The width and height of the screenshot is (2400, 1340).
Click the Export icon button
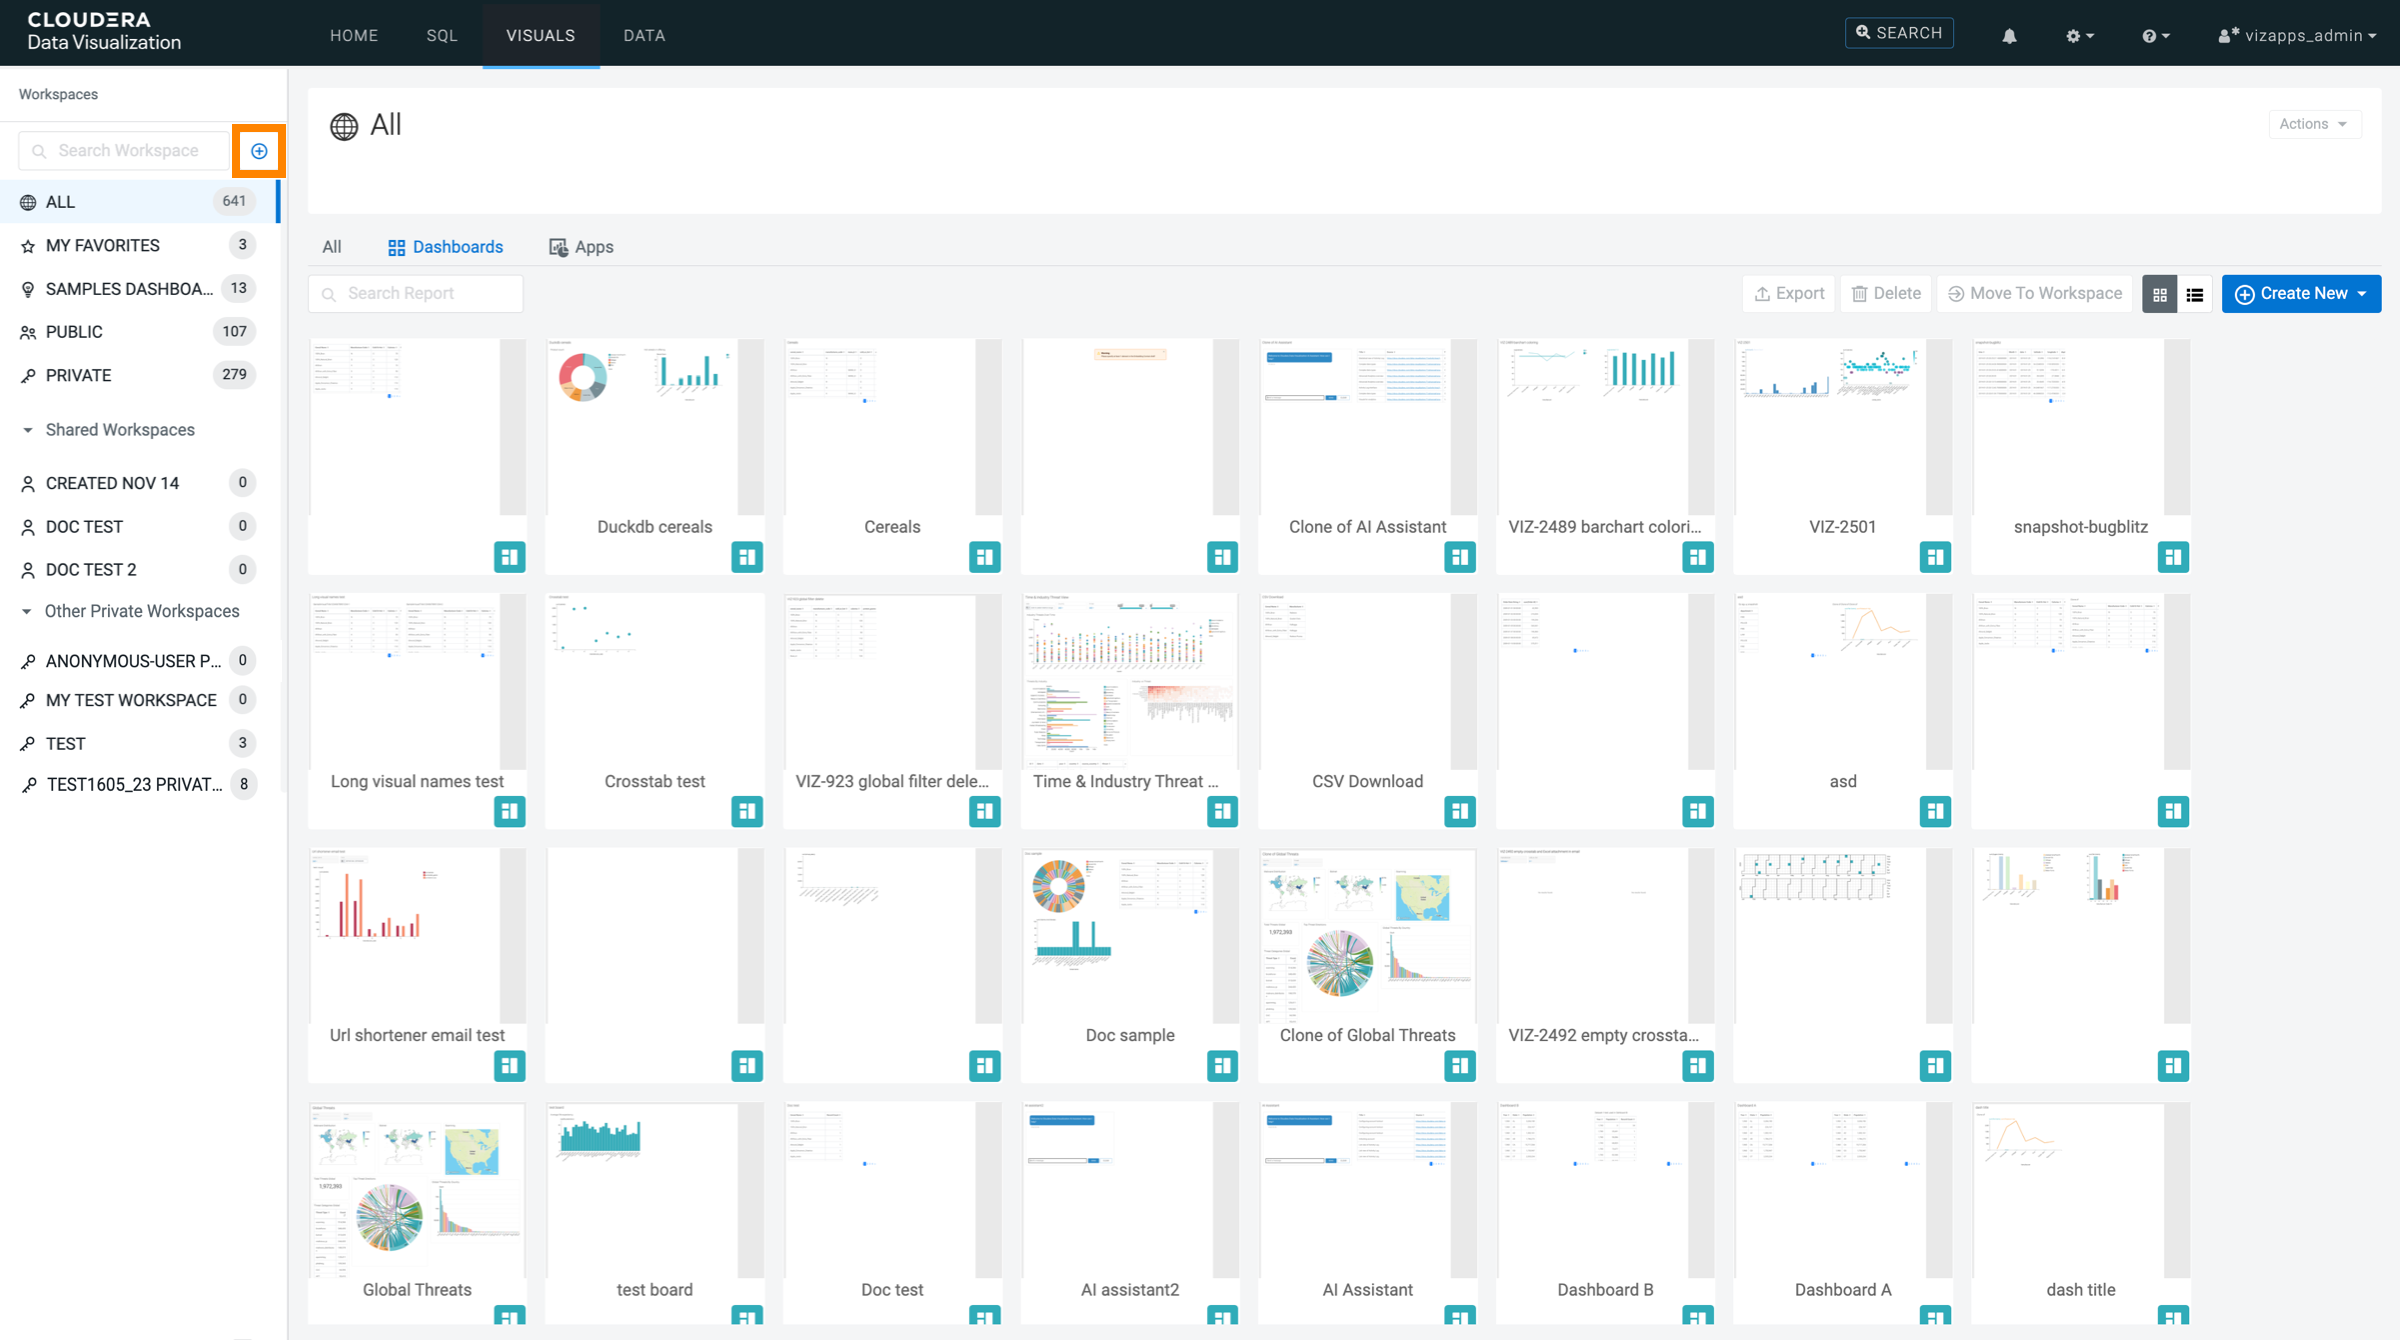1788,293
